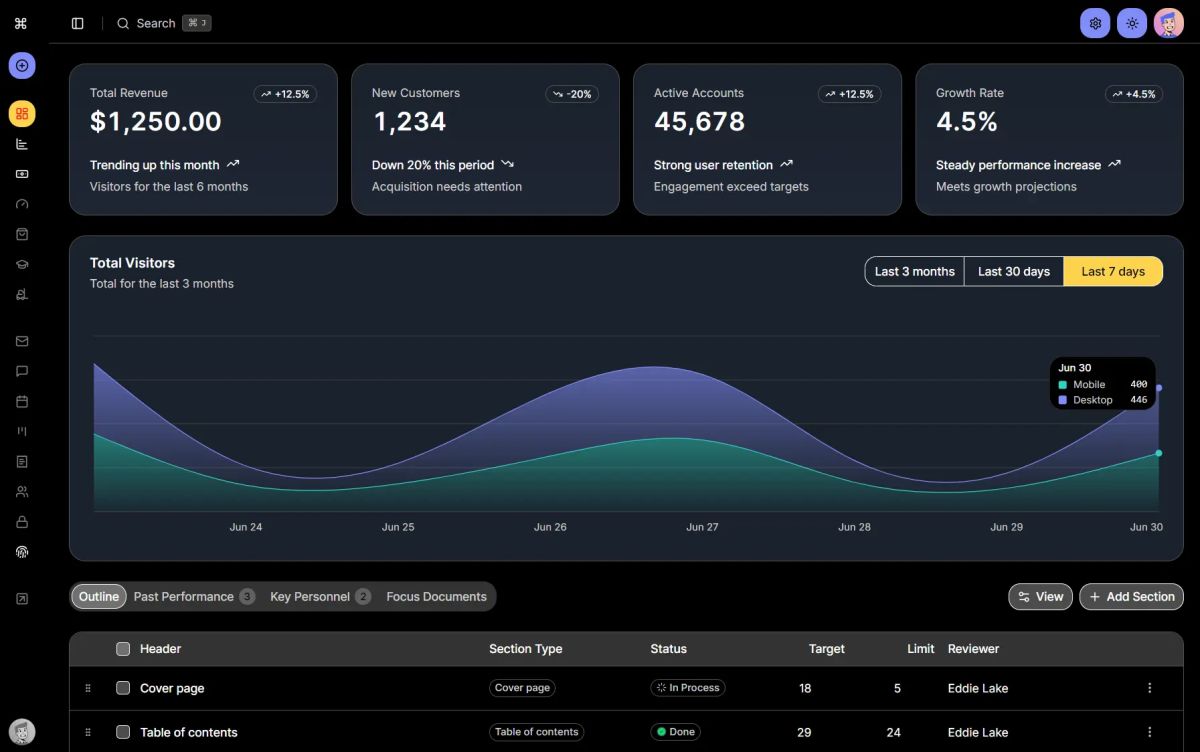
Task: Open the Analytics bar chart icon
Action: 21,143
